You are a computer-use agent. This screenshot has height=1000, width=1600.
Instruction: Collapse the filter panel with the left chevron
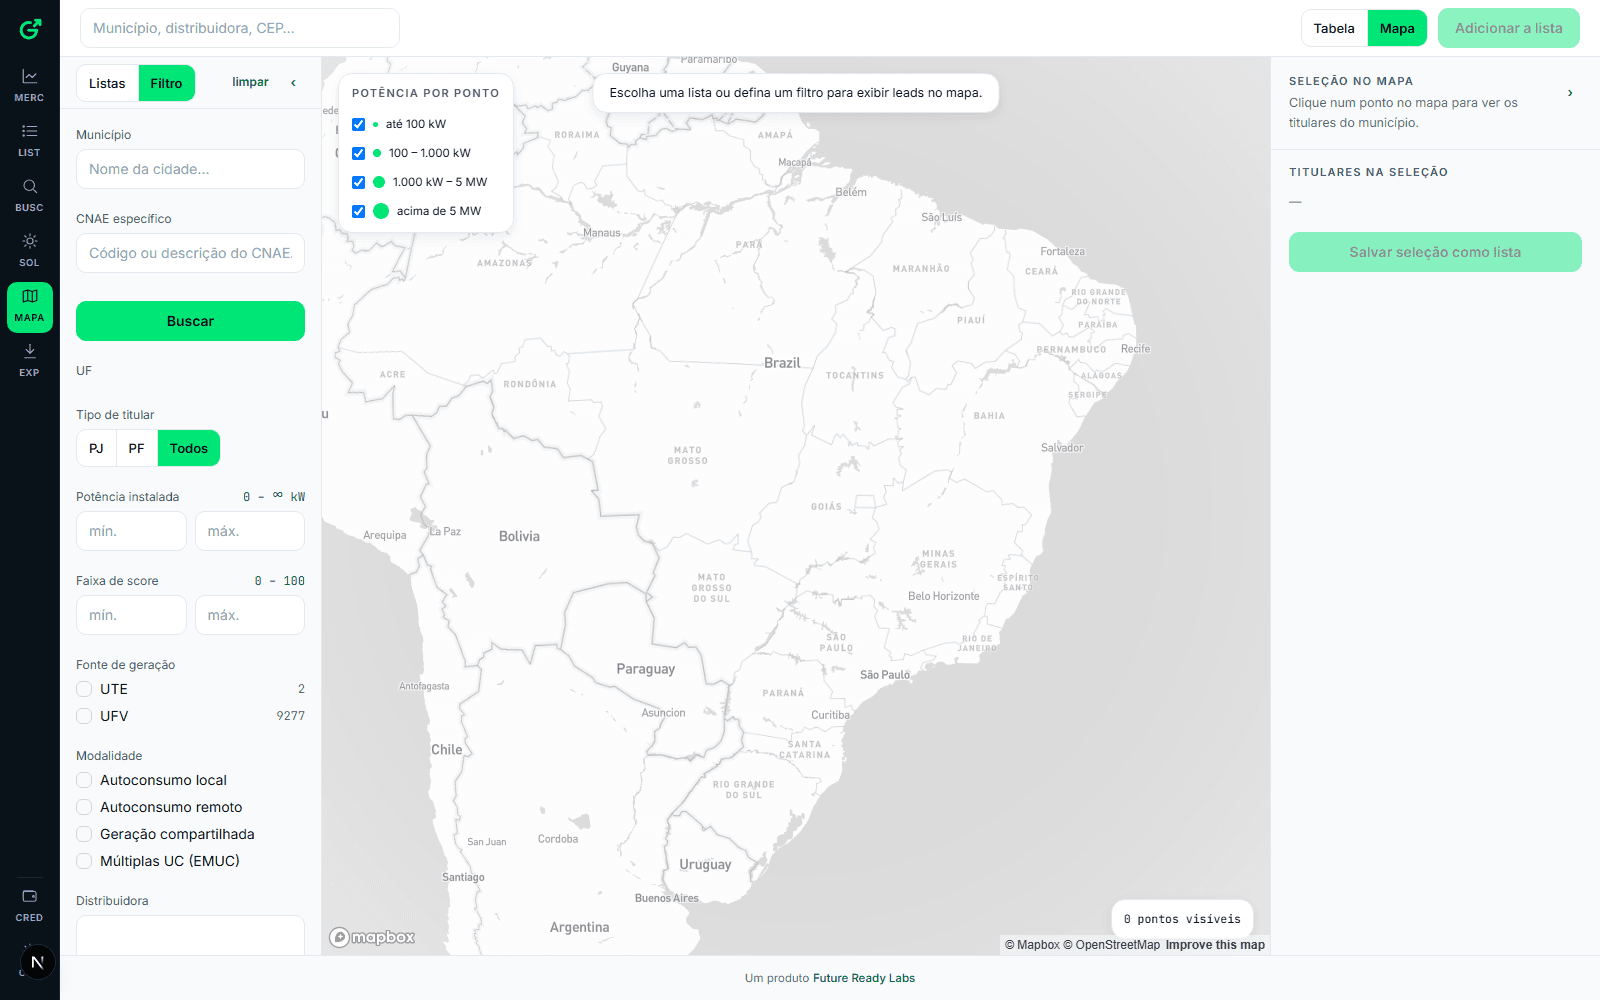point(293,83)
